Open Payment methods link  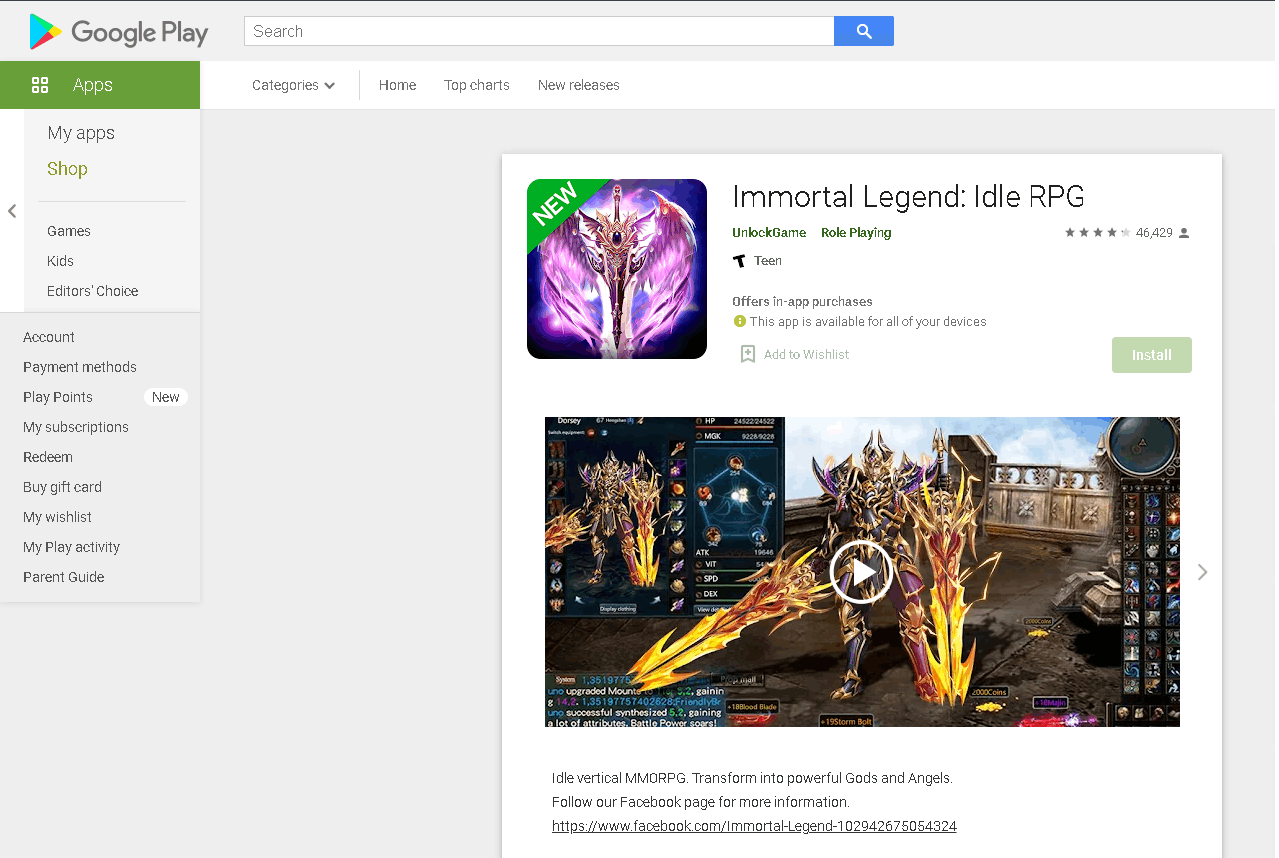pyautogui.click(x=80, y=367)
